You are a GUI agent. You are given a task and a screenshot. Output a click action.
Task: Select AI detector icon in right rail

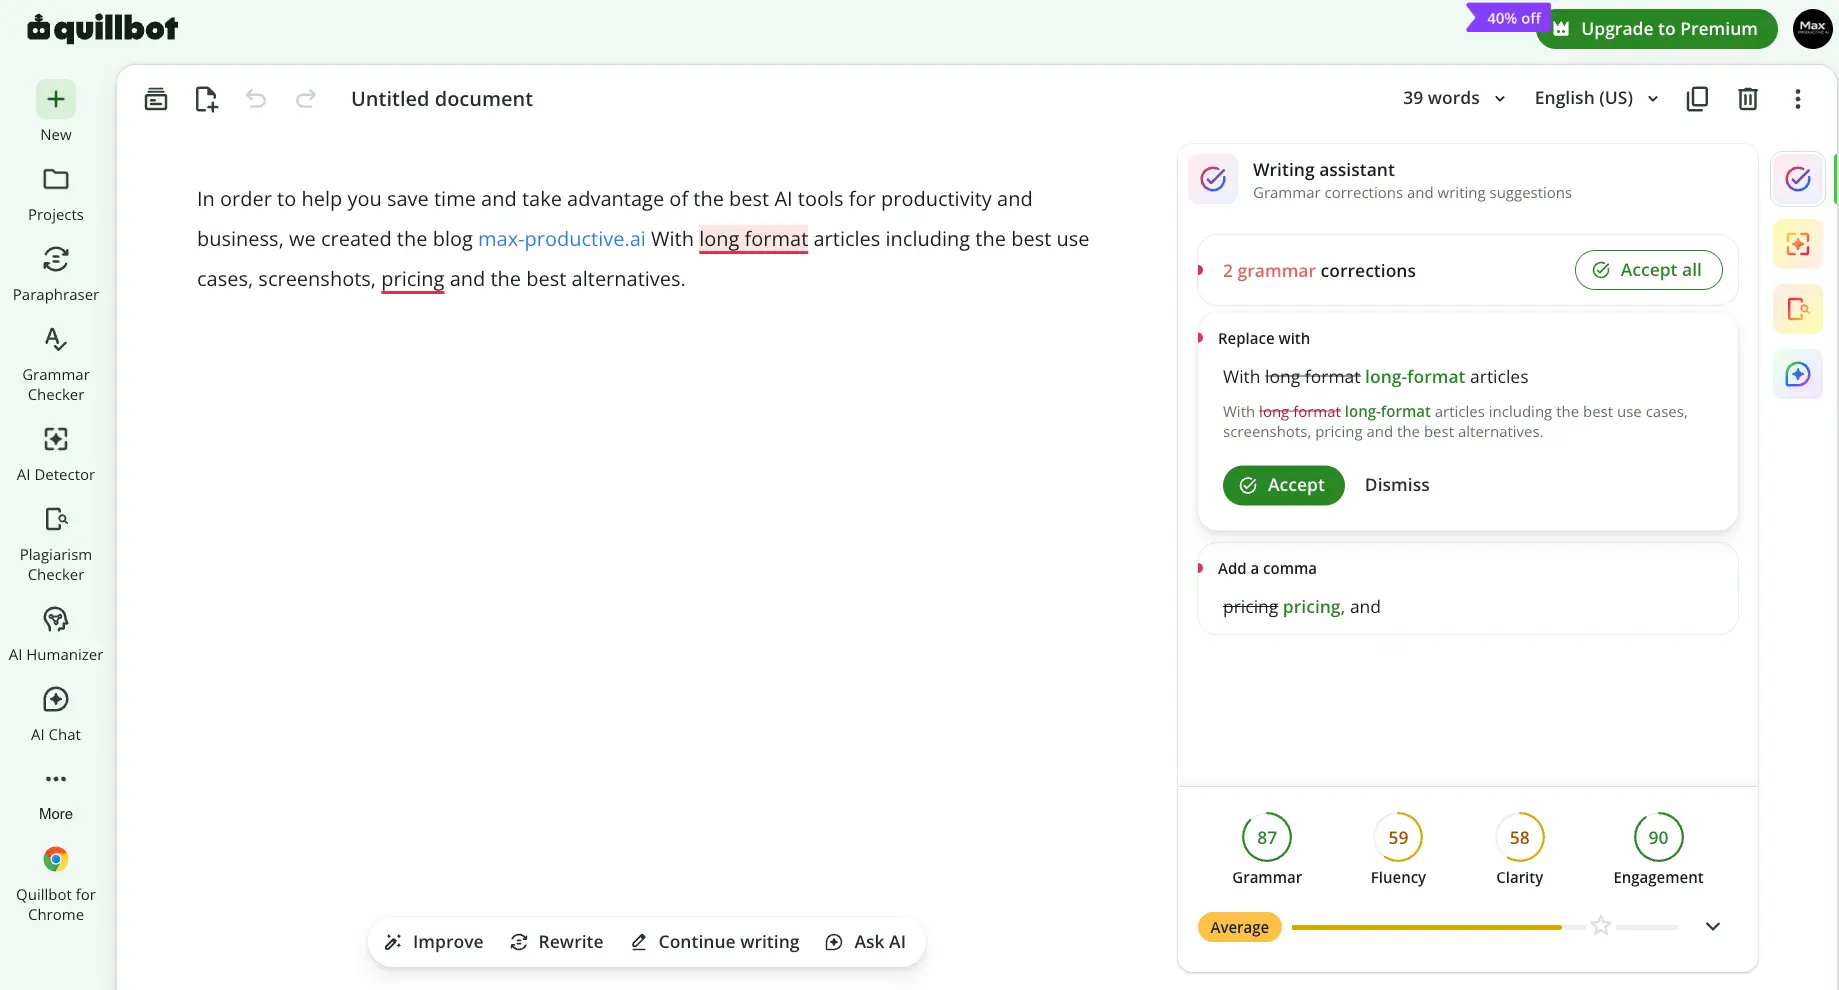[x=1798, y=244]
